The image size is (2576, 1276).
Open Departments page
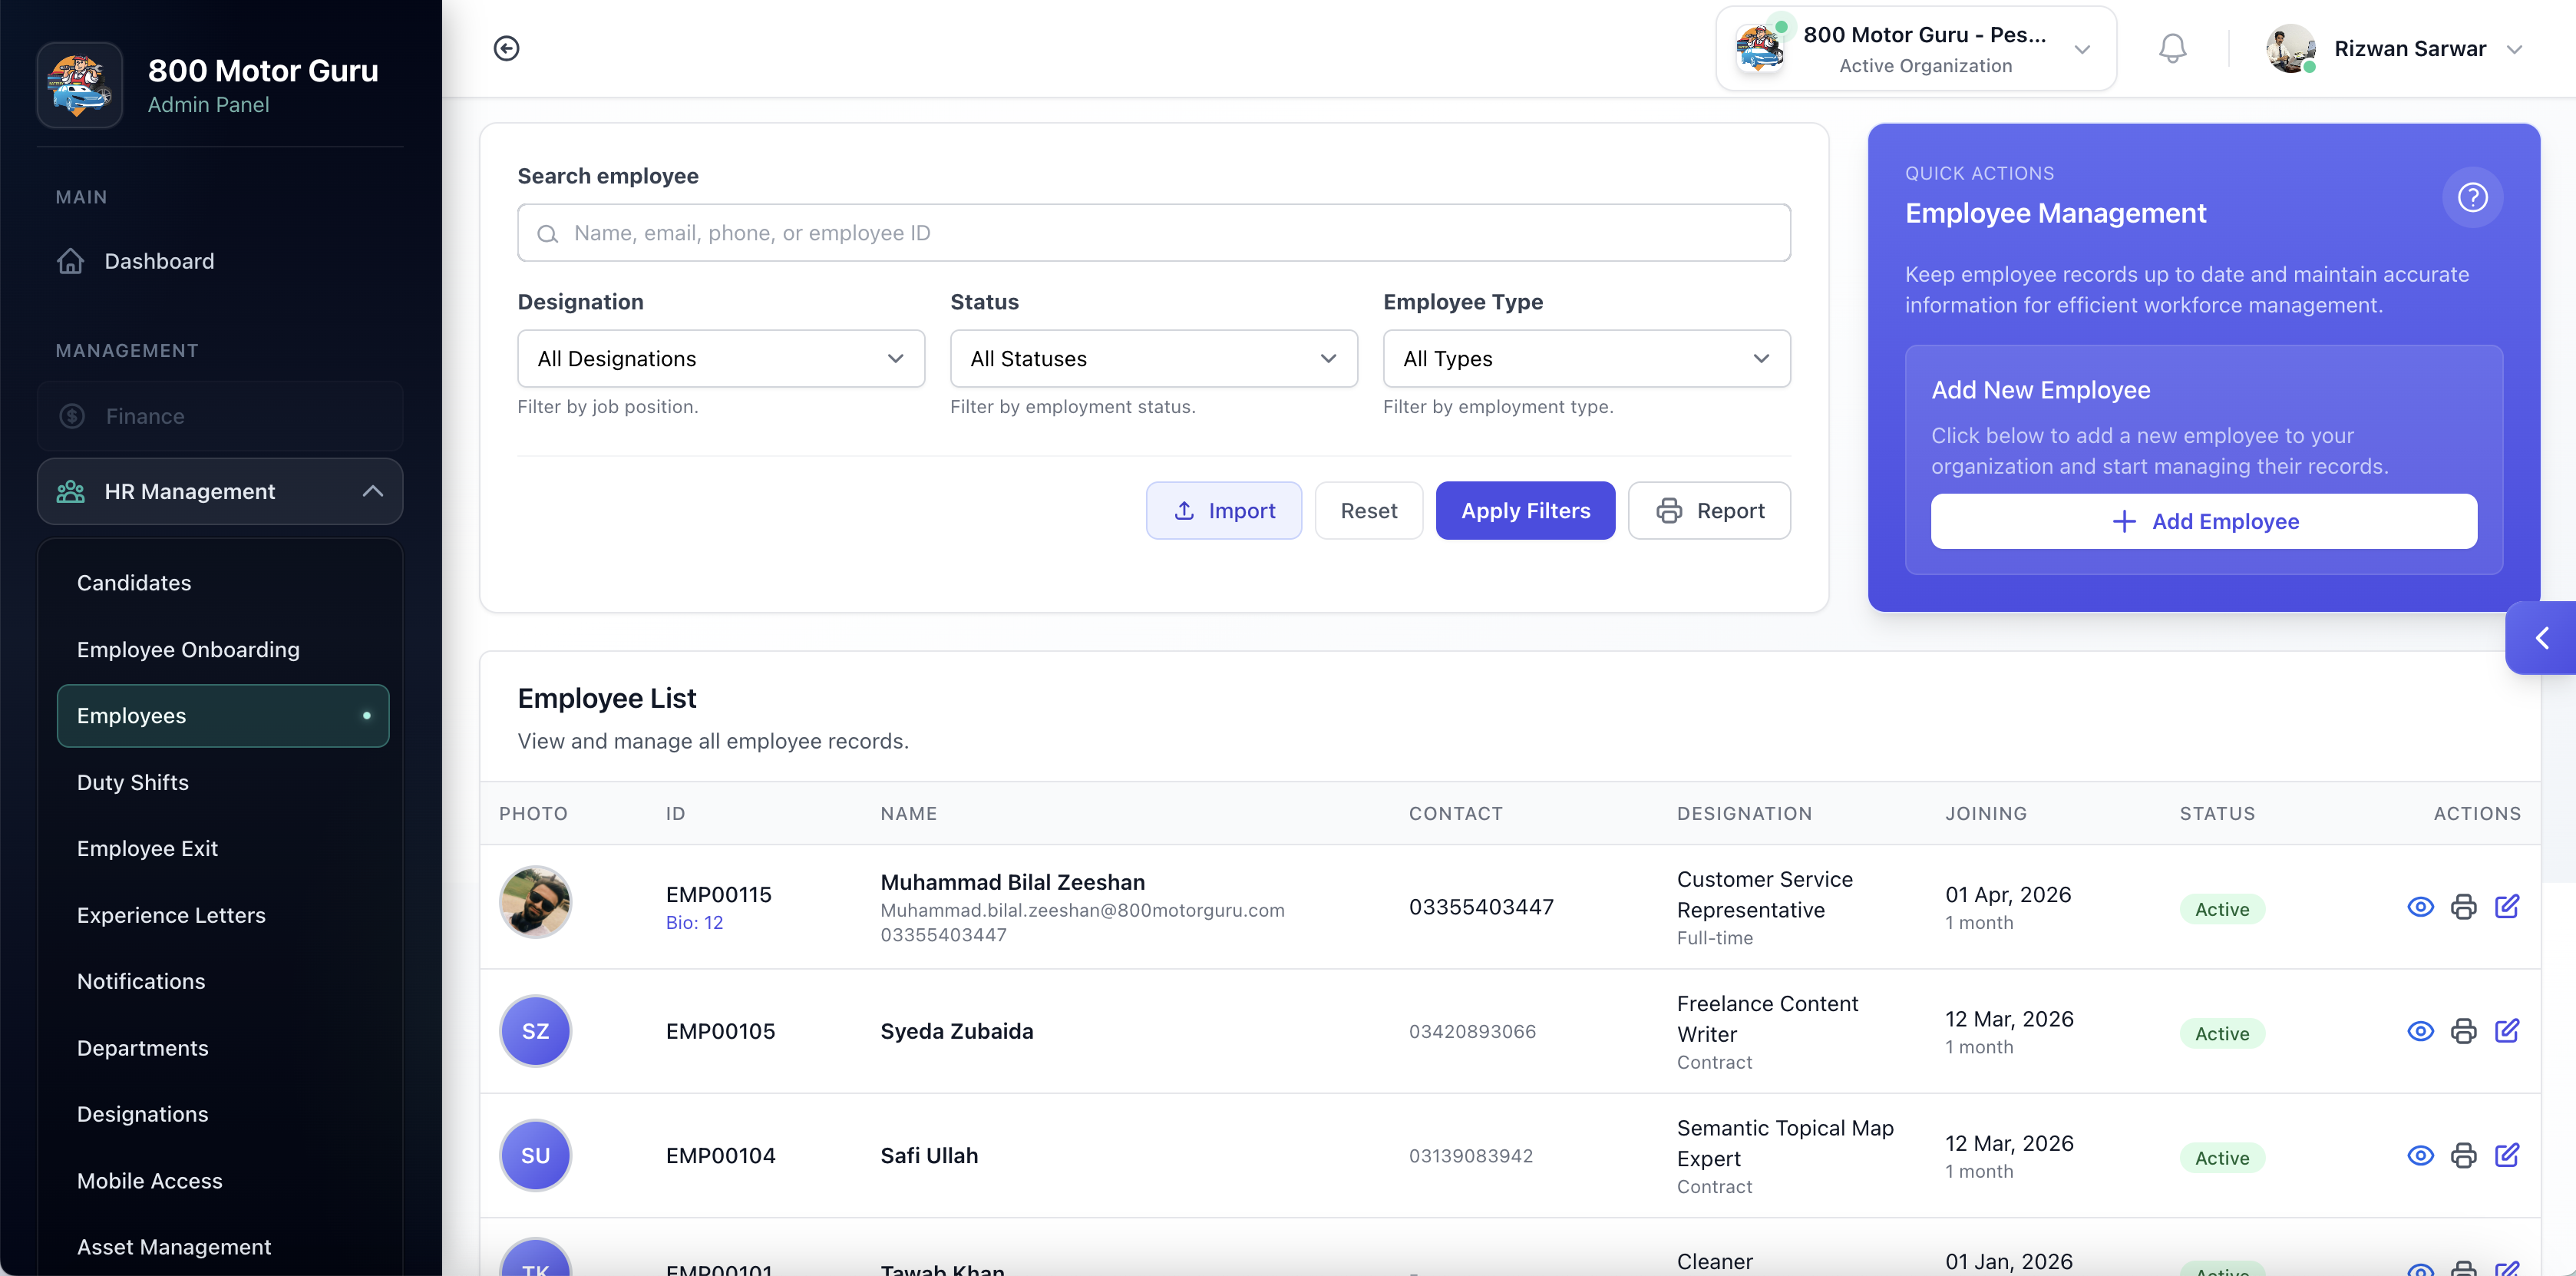click(x=143, y=1049)
